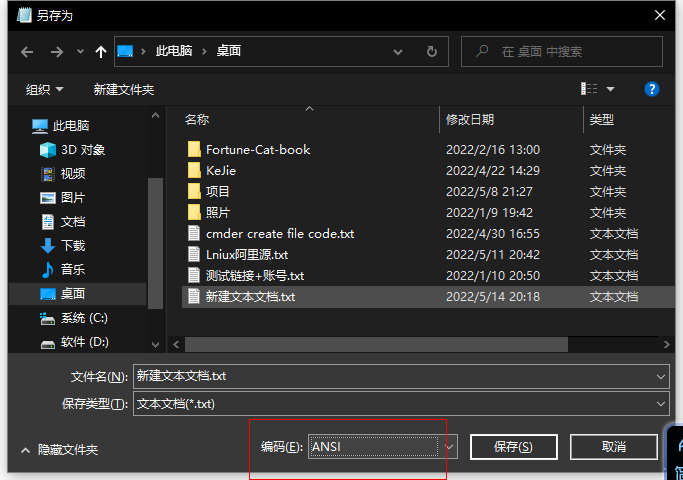Select Lniux阿里源.txt file

coord(247,255)
